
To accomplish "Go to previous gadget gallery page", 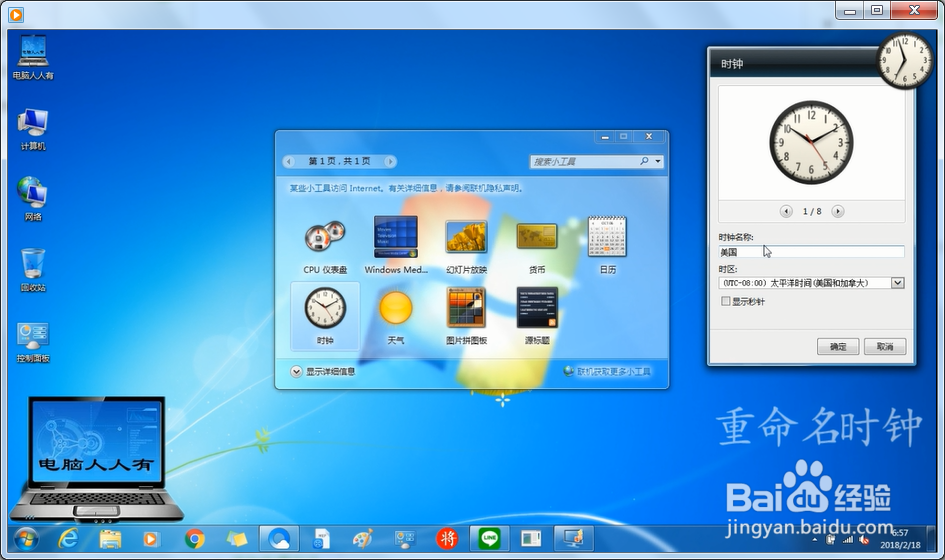I will coord(289,161).
